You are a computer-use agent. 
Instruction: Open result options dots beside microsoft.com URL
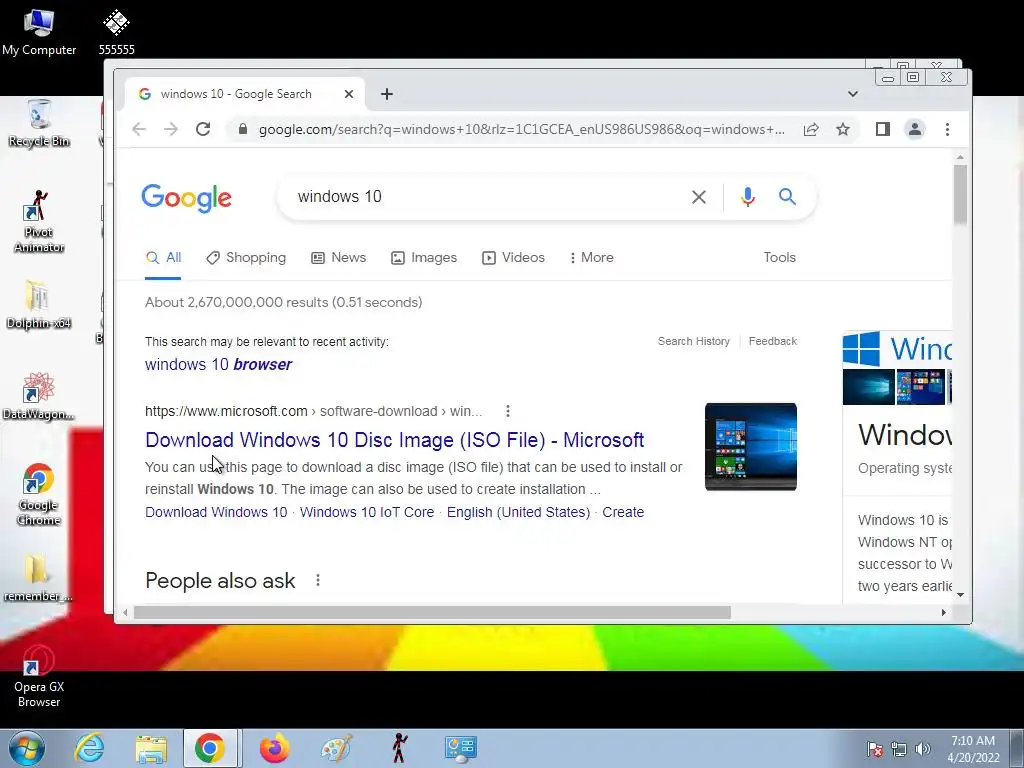tap(507, 411)
